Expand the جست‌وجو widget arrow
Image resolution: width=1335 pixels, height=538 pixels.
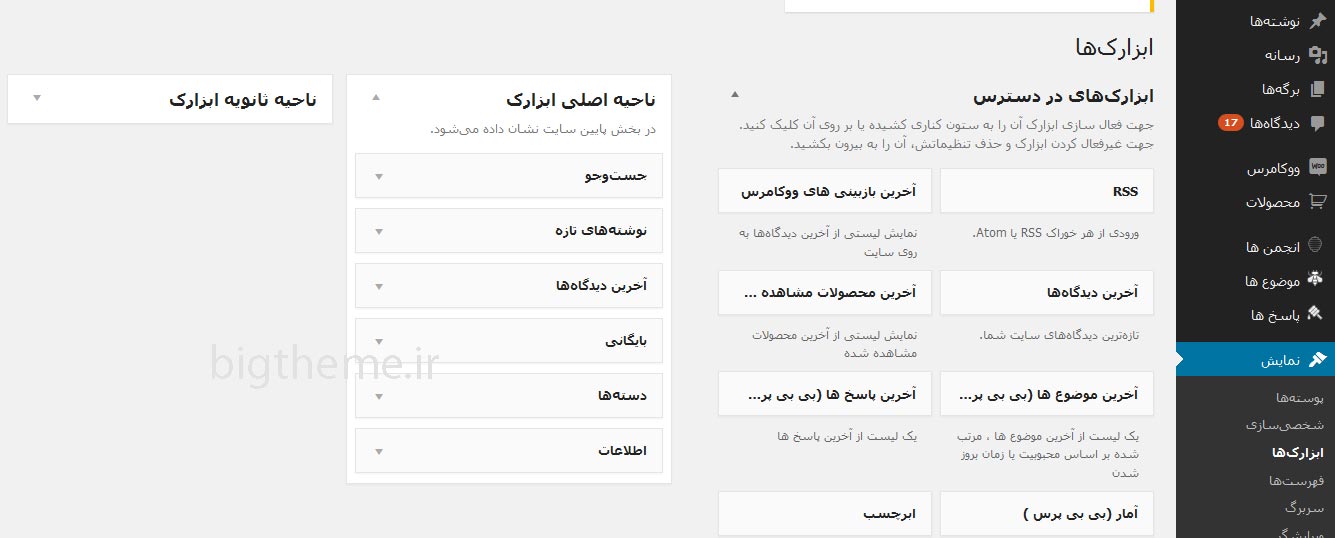point(378,176)
